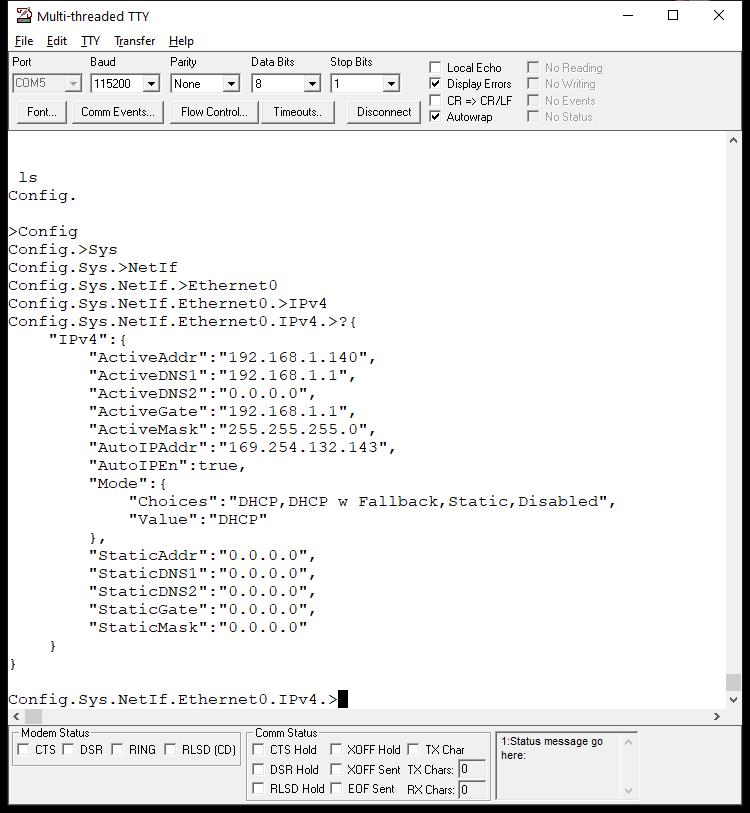Expand the Parity dropdown
Image resolution: width=750 pixels, height=813 pixels.
(x=231, y=84)
